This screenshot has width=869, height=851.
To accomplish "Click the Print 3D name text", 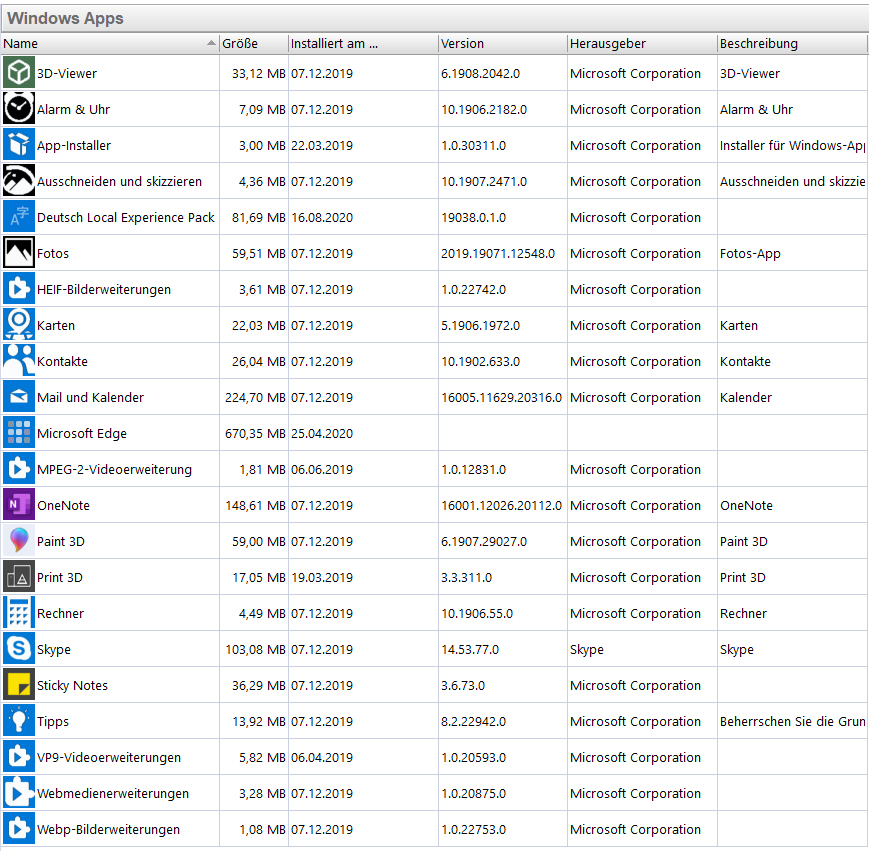I will click(x=60, y=578).
